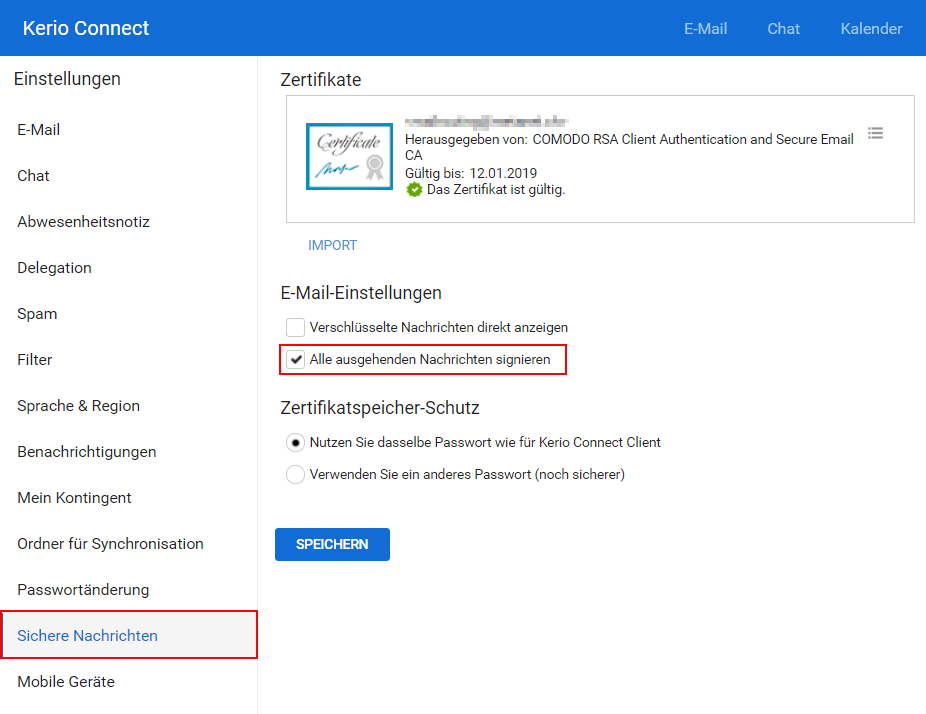Click the IMPORT certificate link

pos(332,245)
